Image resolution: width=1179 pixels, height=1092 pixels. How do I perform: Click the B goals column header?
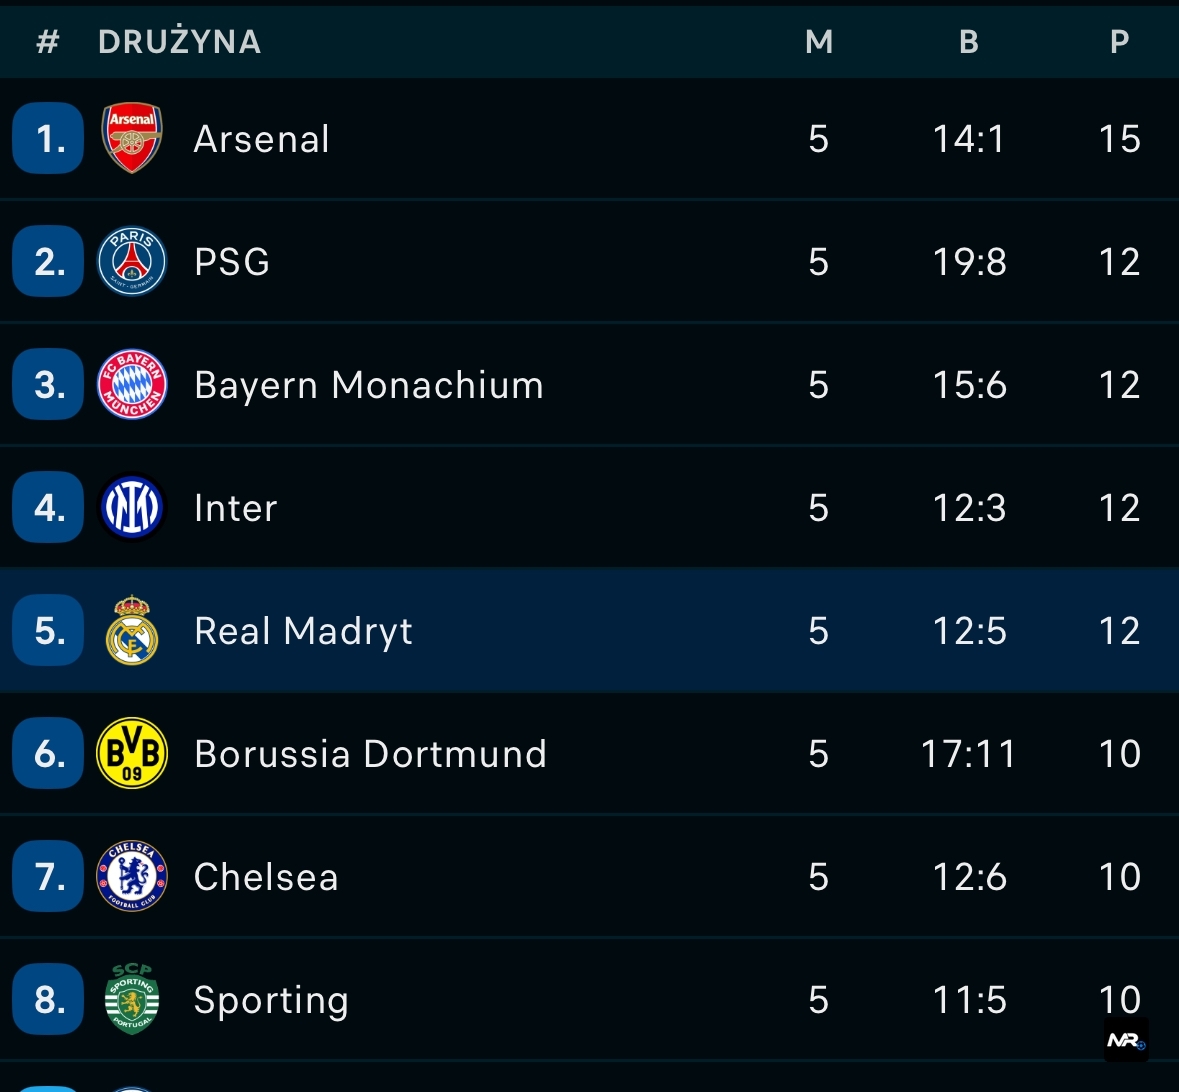968,41
